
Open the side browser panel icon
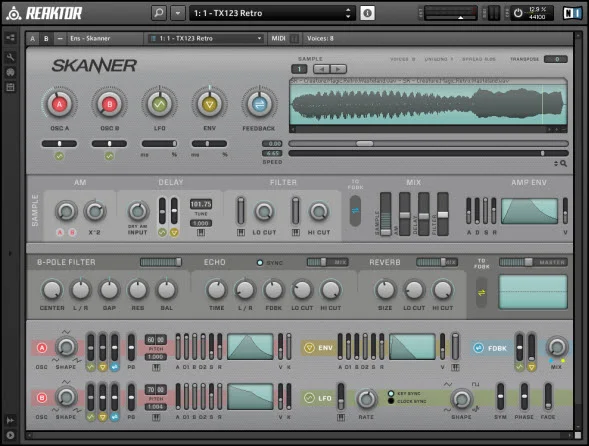point(10,37)
